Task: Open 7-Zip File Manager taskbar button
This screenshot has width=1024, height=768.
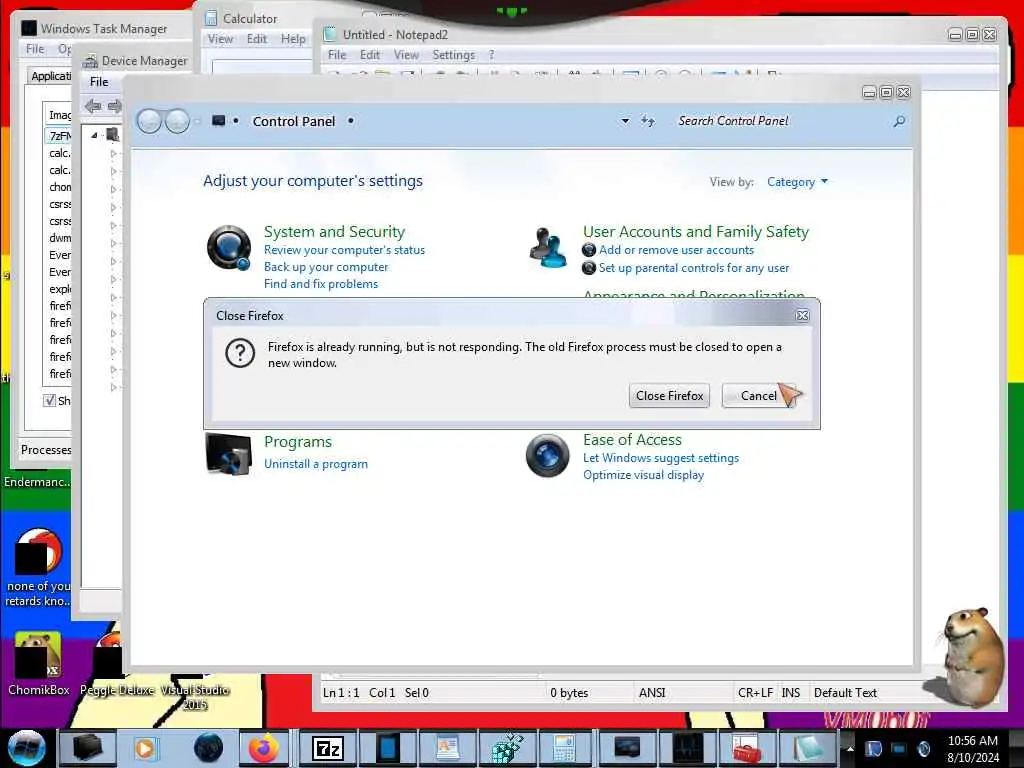Action: click(x=328, y=748)
